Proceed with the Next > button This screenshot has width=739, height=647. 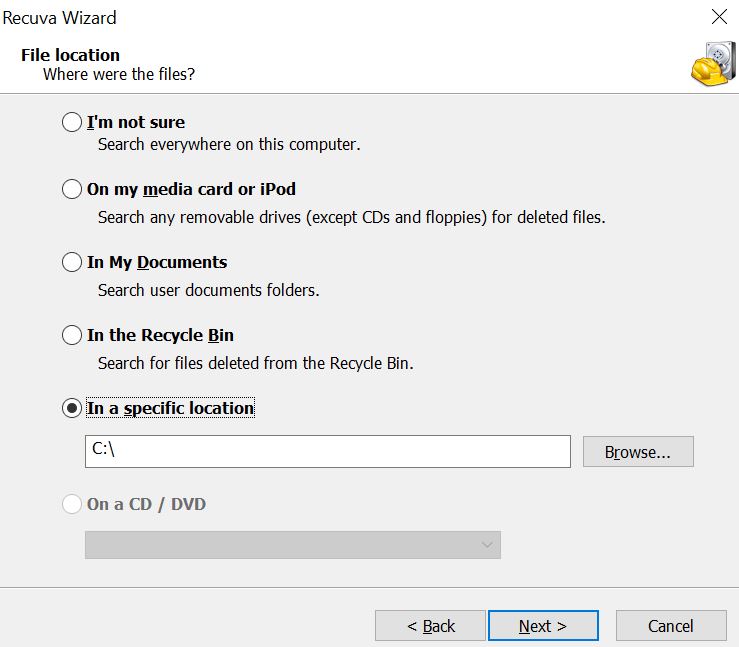click(543, 626)
